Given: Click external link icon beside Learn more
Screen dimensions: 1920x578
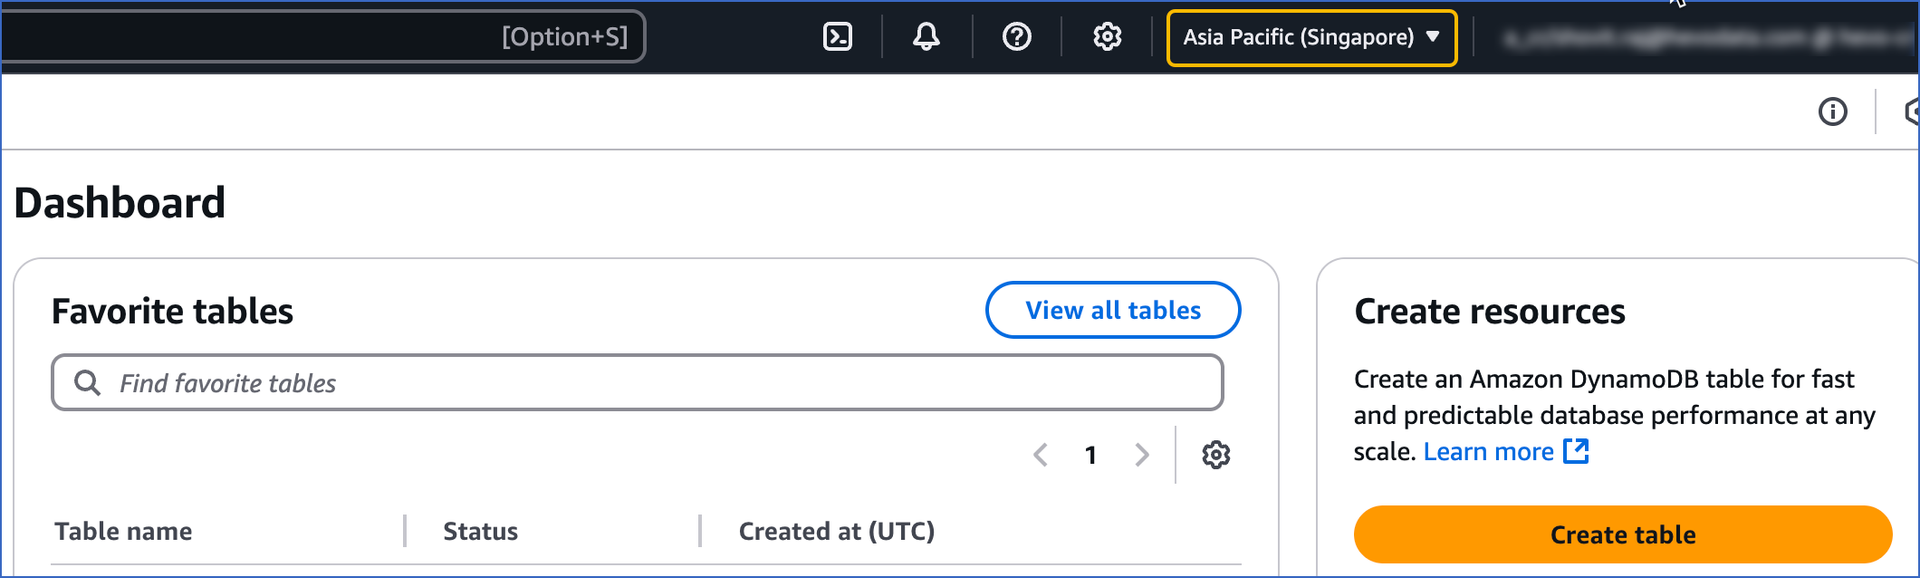Looking at the screenshot, I should (x=1576, y=451).
